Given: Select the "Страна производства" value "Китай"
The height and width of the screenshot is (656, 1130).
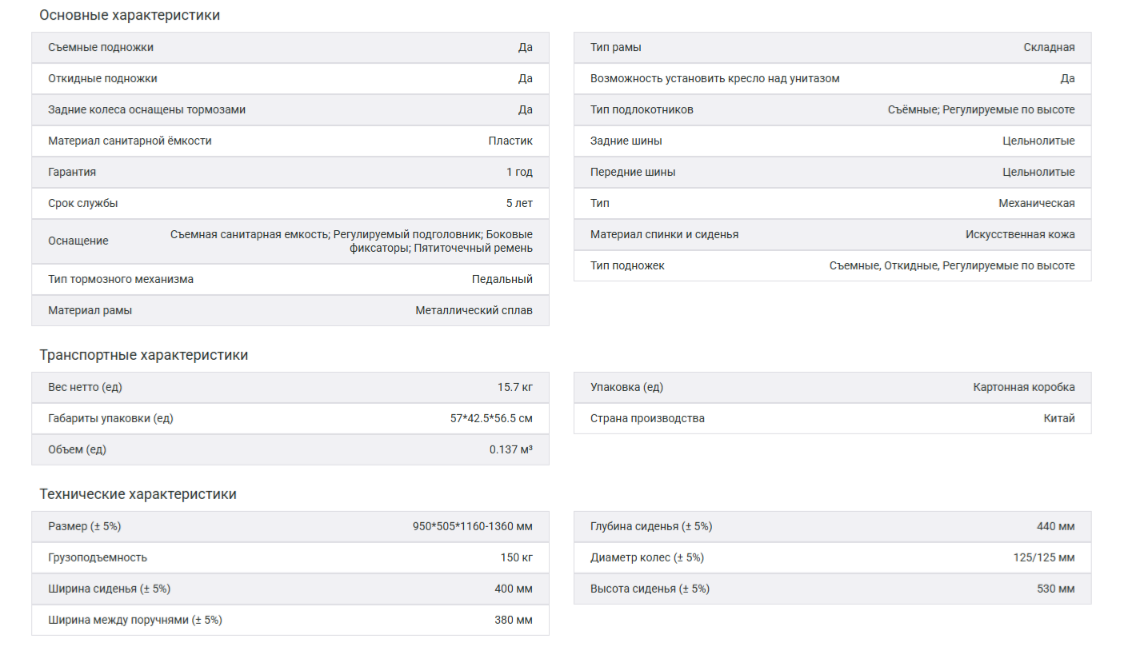Looking at the screenshot, I should tap(1059, 418).
